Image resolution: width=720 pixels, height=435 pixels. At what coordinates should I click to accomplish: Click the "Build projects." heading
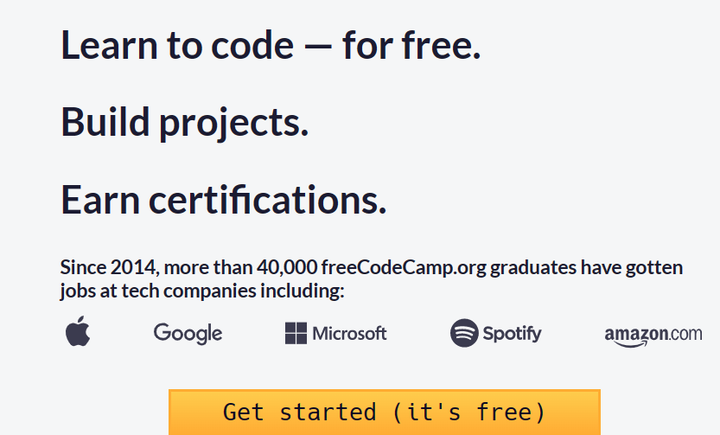[x=184, y=122]
